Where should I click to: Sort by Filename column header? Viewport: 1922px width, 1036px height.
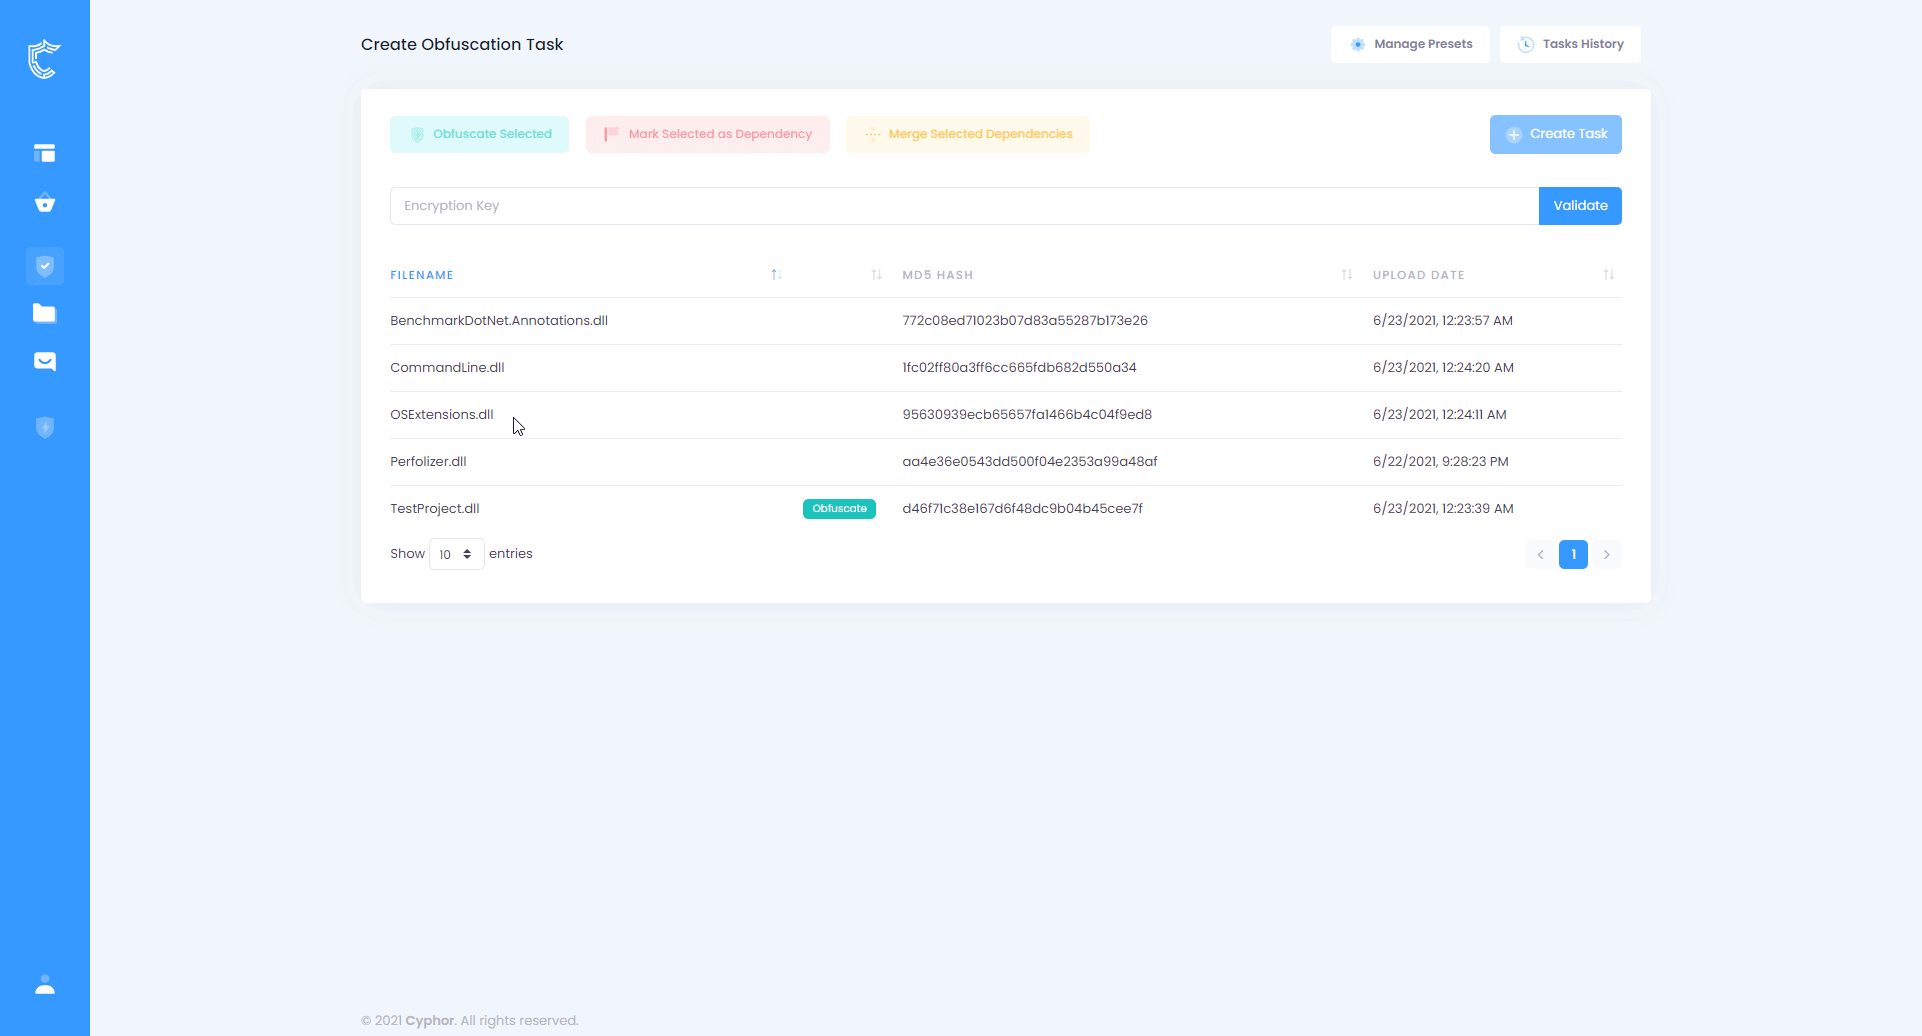422,275
